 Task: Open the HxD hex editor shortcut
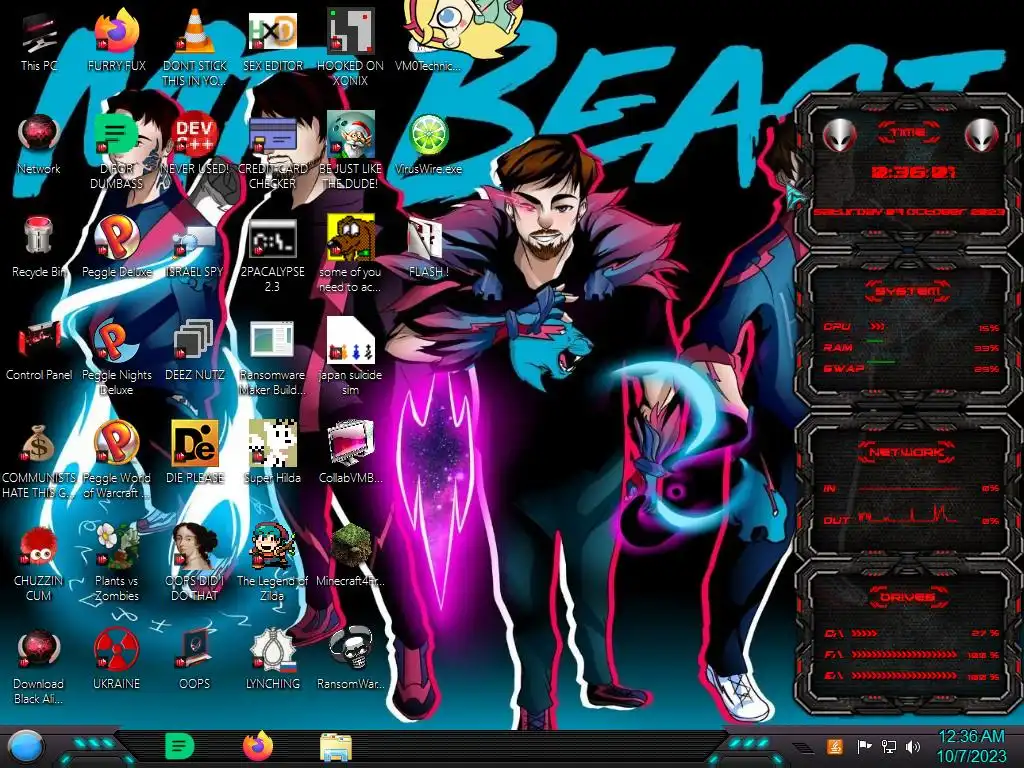tap(272, 31)
